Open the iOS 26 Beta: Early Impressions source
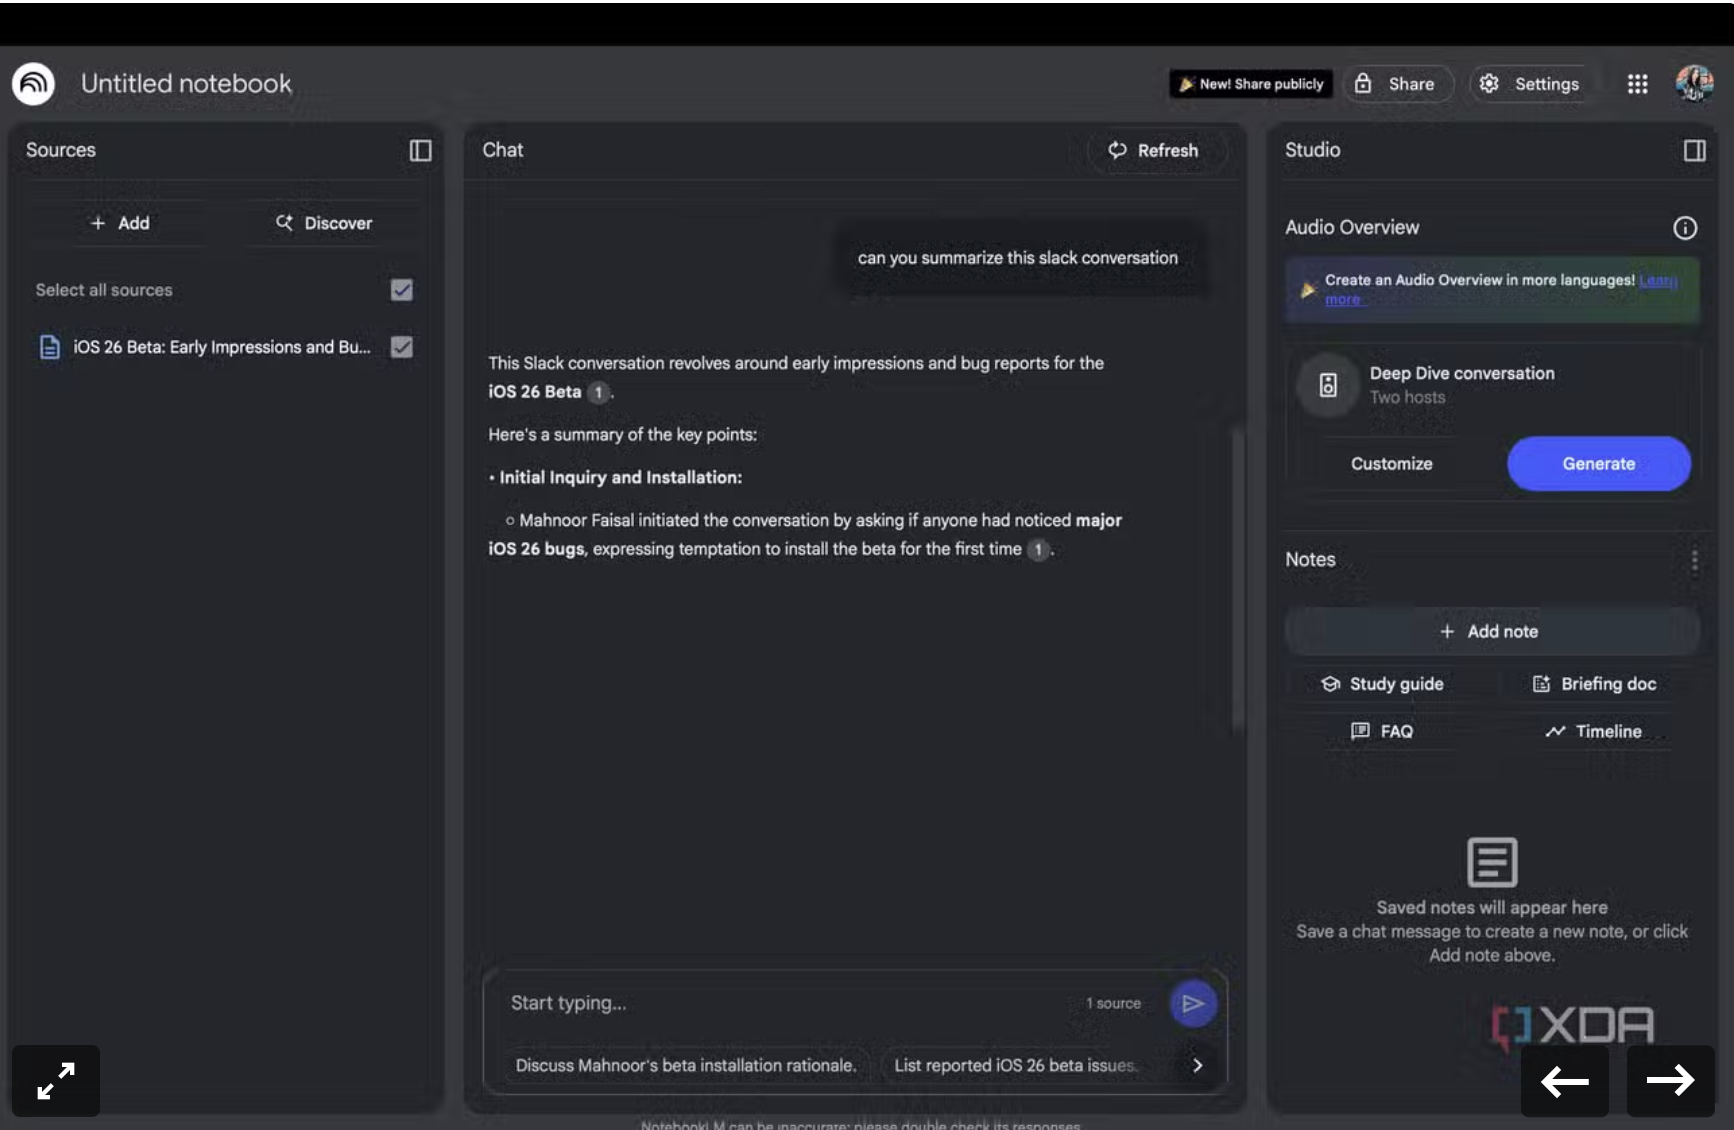 pos(222,347)
